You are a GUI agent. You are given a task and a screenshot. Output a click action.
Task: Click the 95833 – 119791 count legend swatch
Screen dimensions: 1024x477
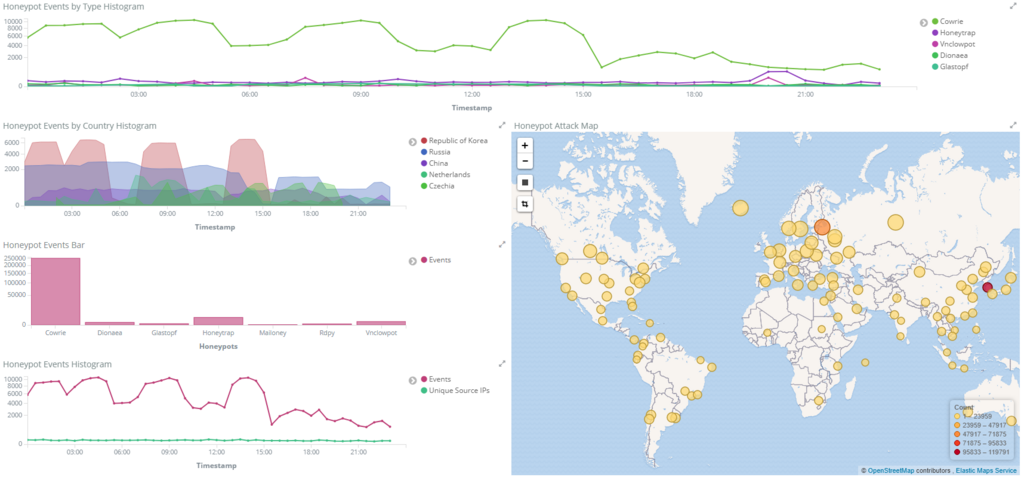point(957,452)
